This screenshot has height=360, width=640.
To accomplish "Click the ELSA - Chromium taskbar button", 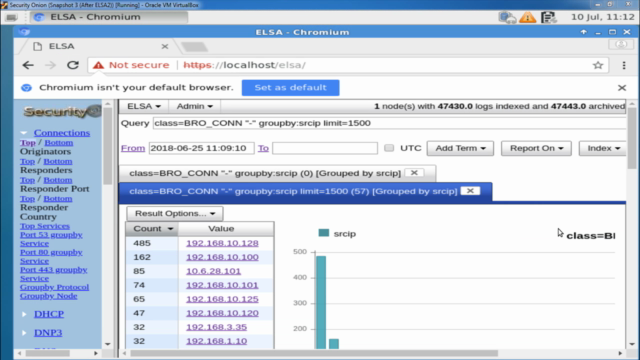I will pos(109,17).
